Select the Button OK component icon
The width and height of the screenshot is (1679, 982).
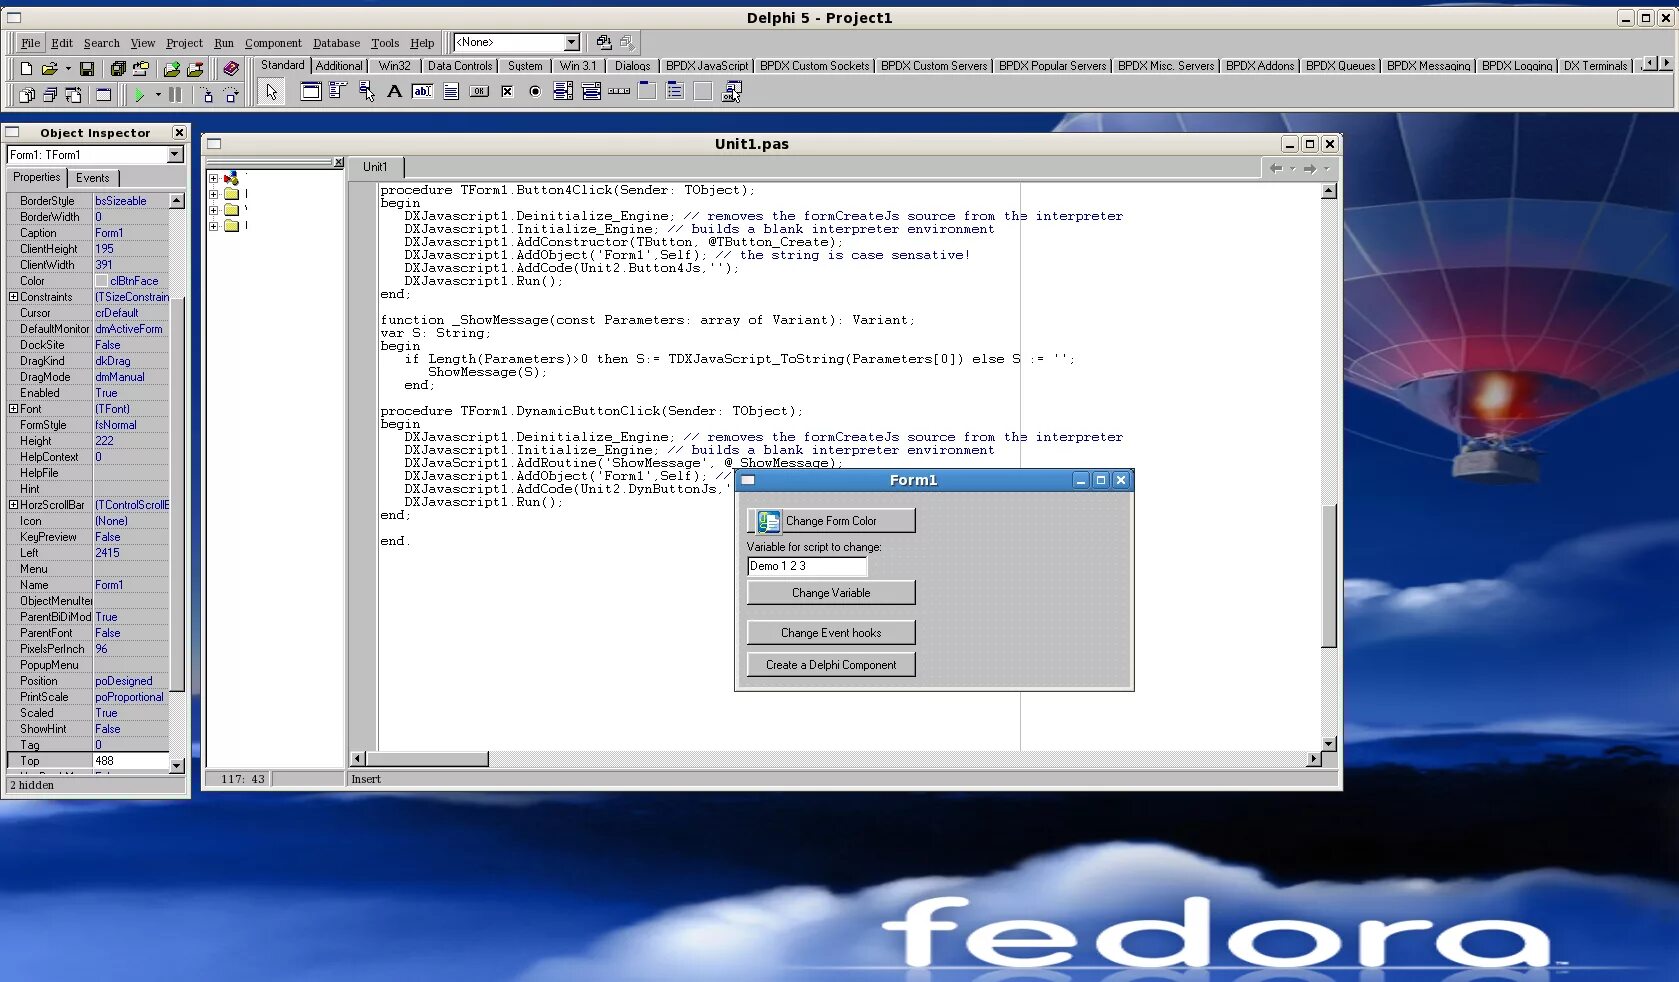(479, 91)
